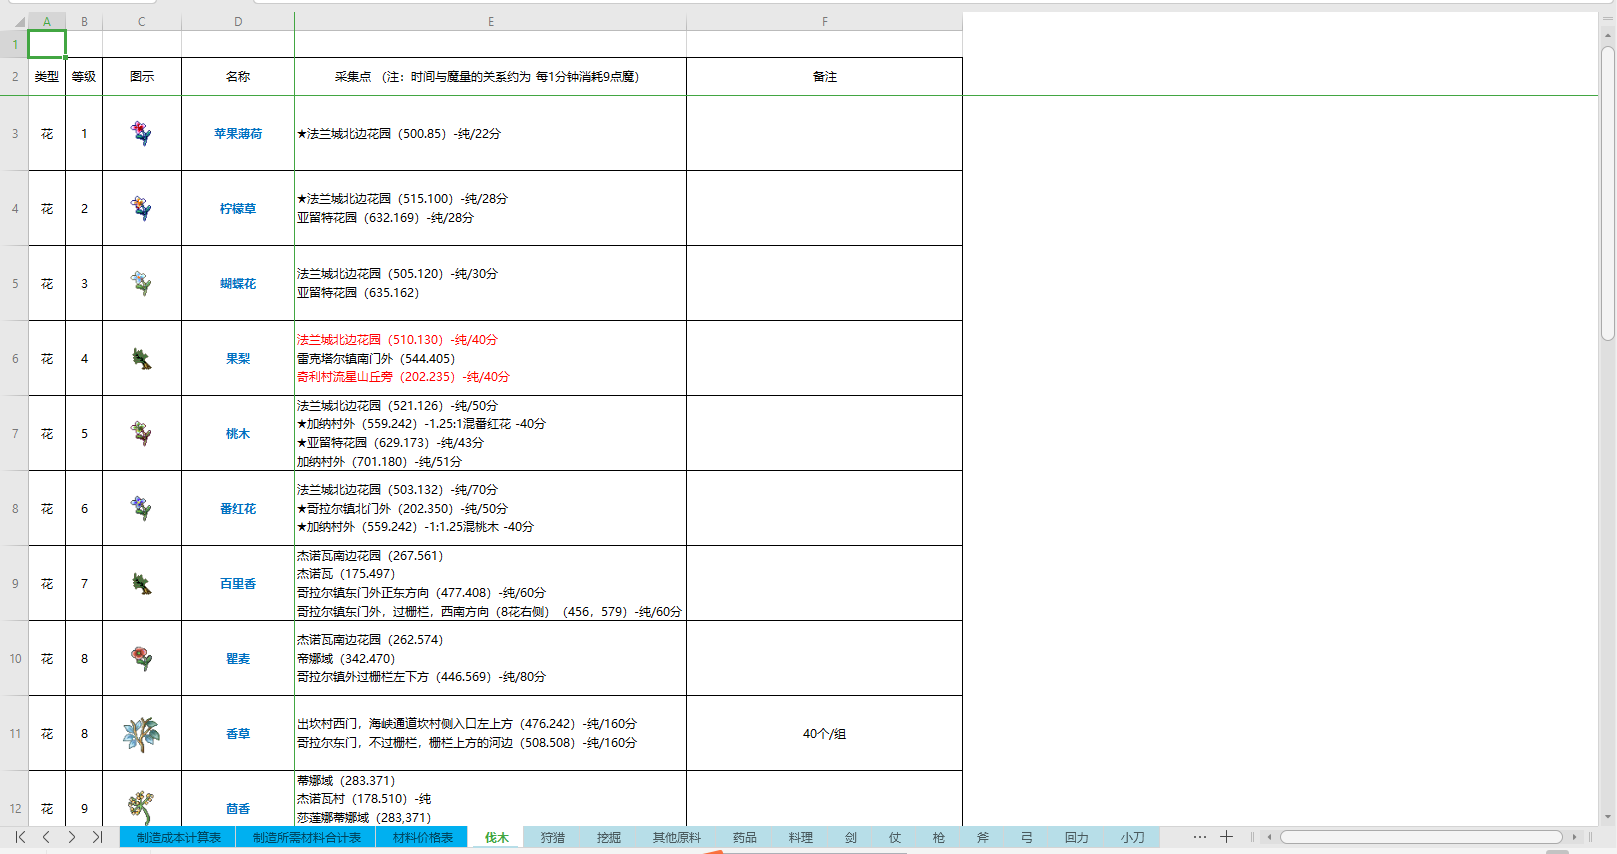This screenshot has width=1617, height=854.
Task: Select the 图示 header cell
Action: click(142, 76)
